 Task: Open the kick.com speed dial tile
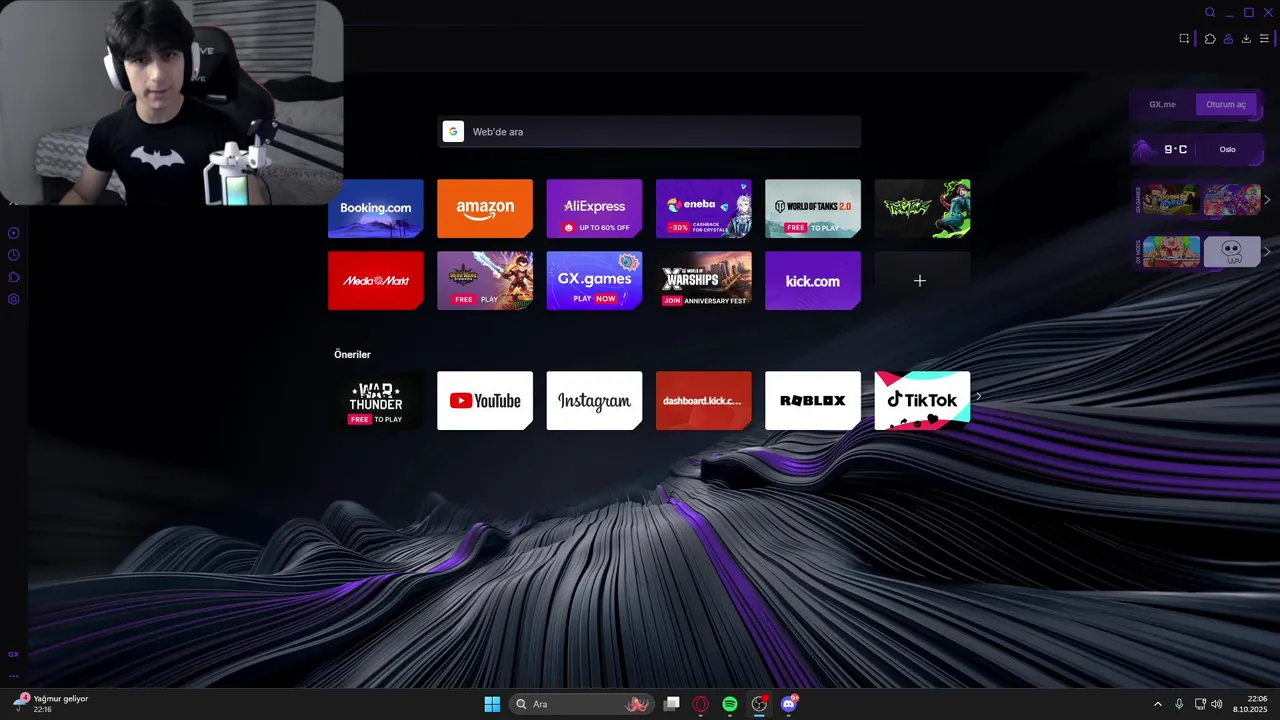pos(813,280)
